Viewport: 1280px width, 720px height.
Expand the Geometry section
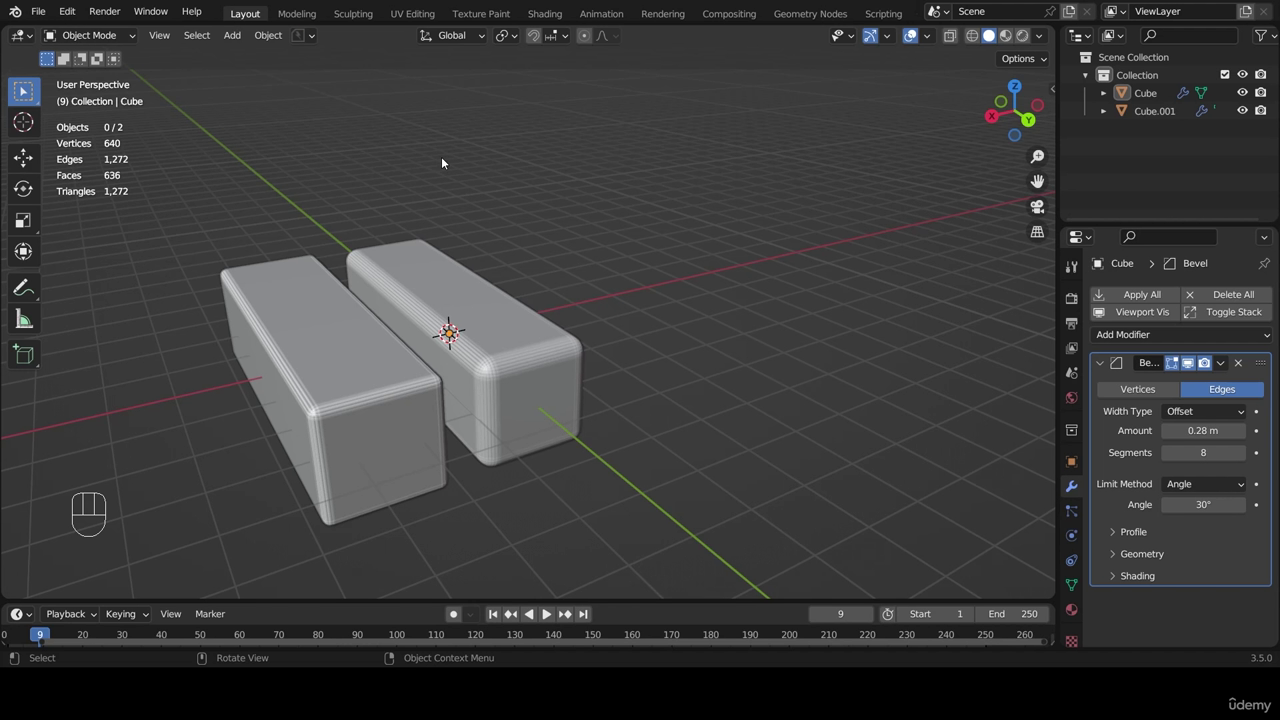point(1141,554)
